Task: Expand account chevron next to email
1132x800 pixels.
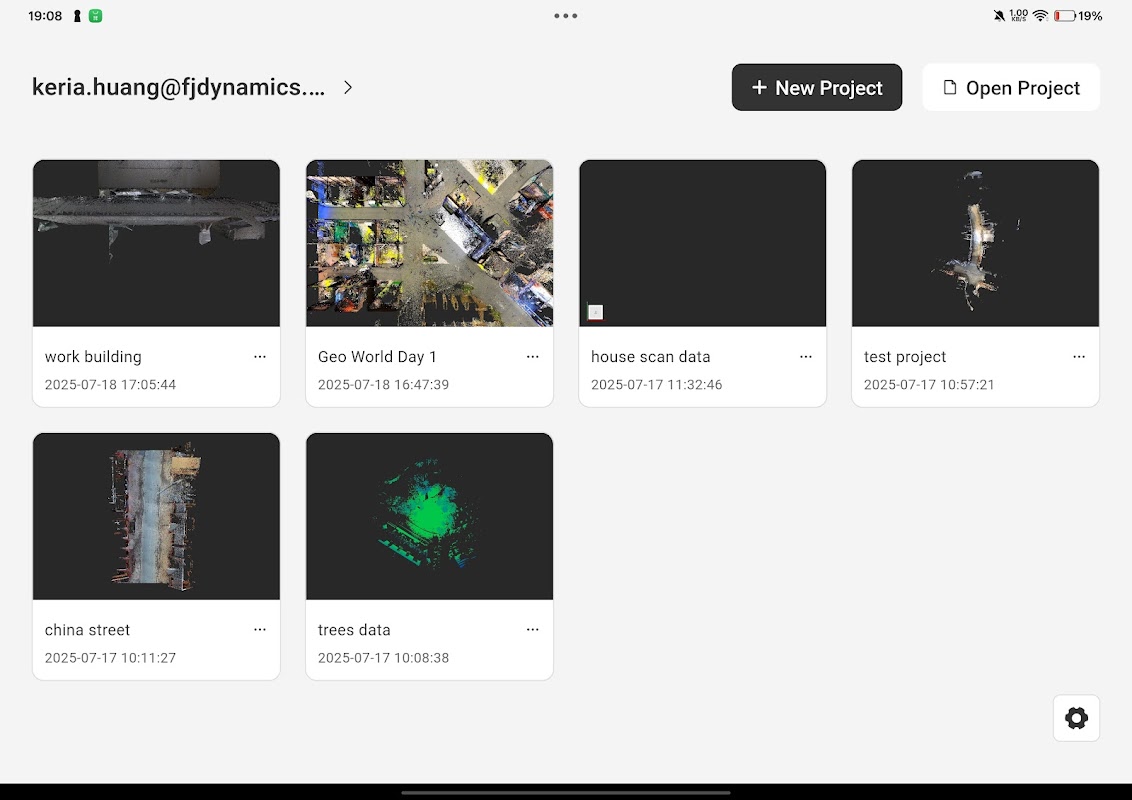Action: (348, 87)
